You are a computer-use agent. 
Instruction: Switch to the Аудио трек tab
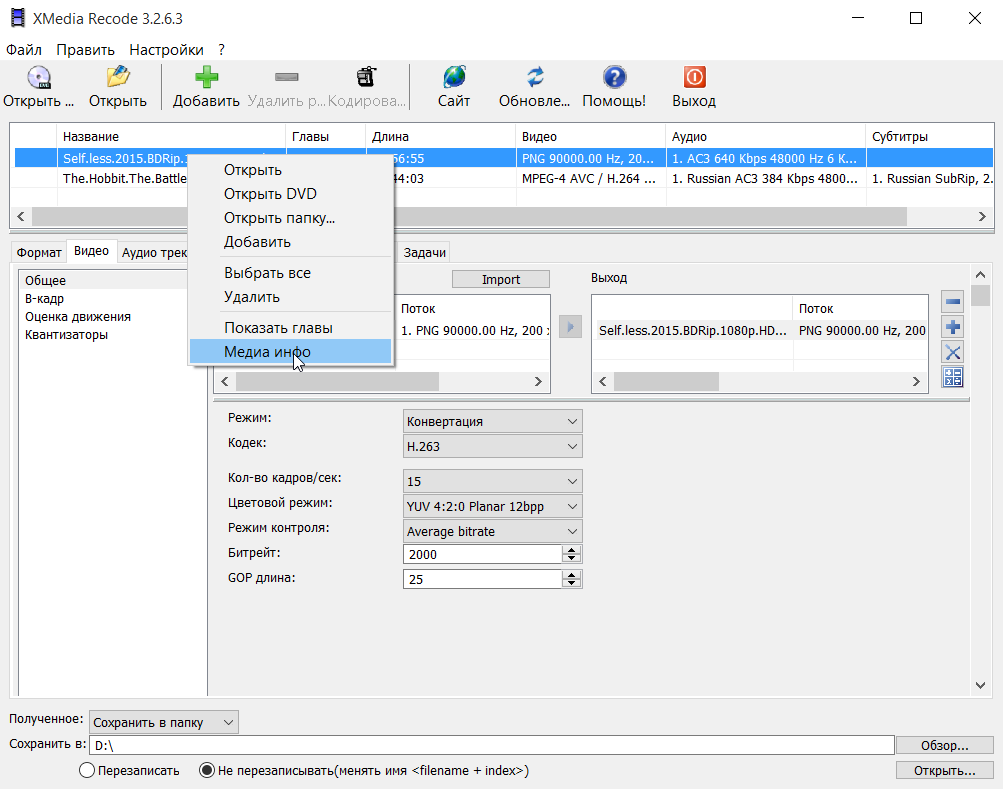[153, 252]
